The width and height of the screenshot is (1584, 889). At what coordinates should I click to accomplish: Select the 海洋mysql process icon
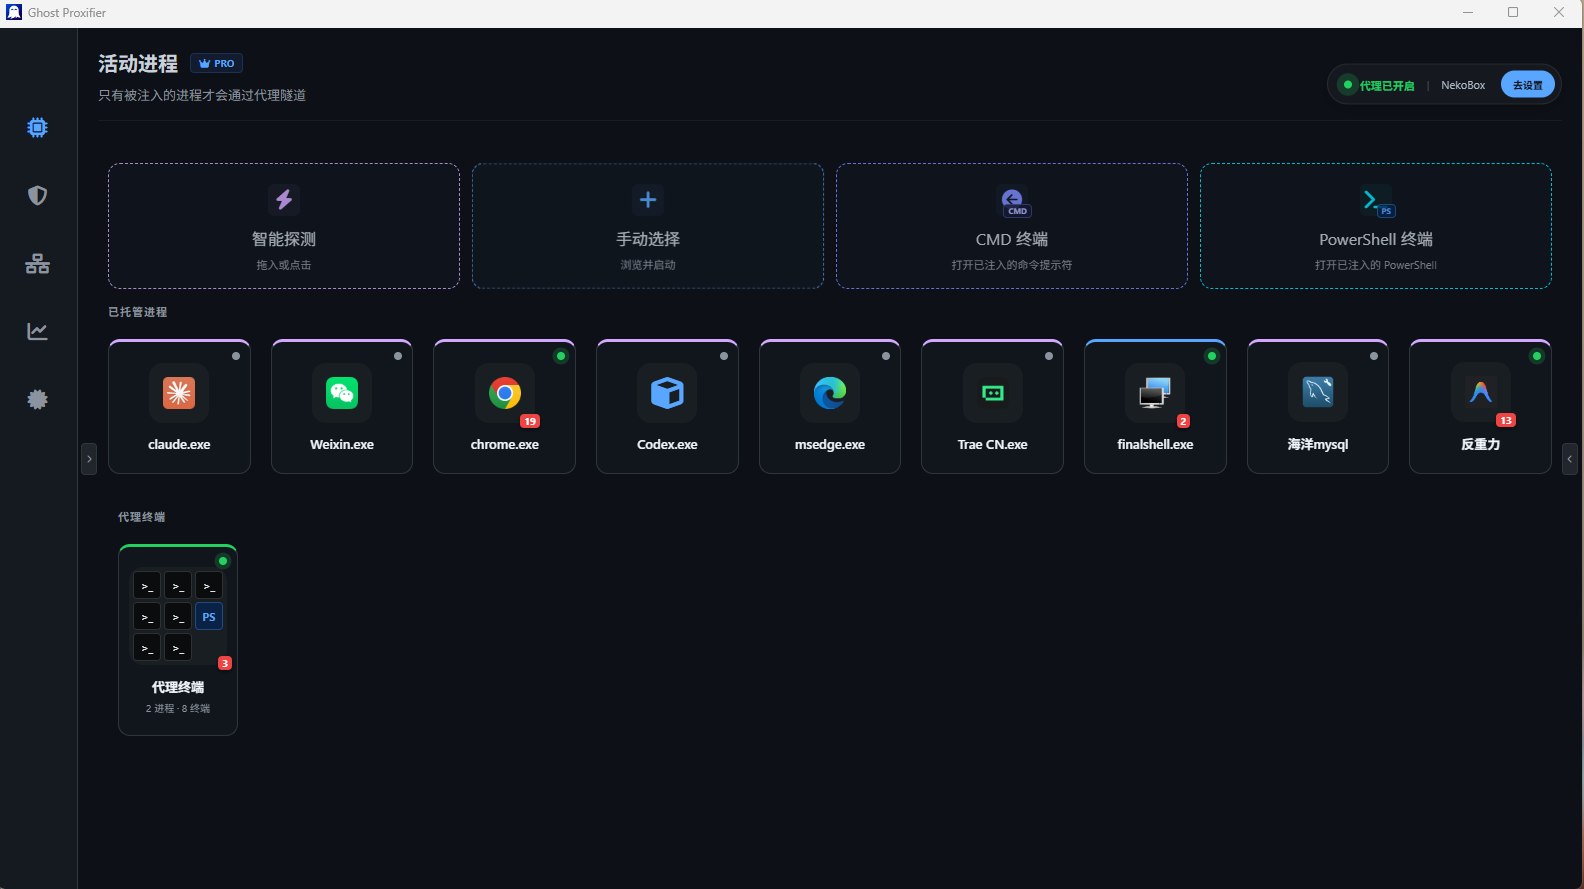point(1318,393)
